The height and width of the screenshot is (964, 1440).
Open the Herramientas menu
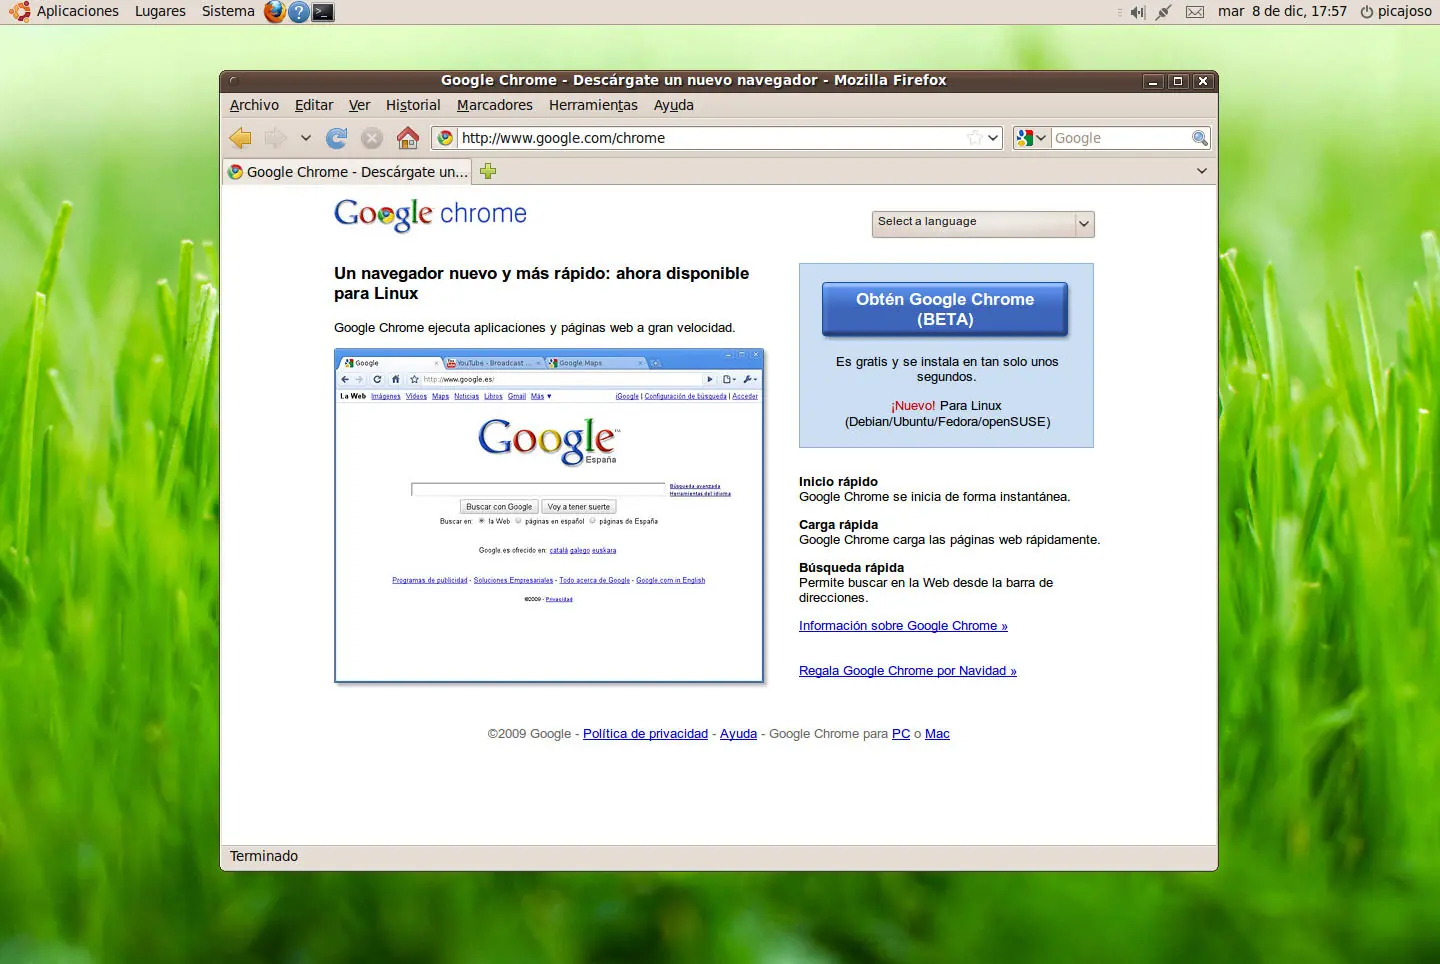(x=593, y=105)
